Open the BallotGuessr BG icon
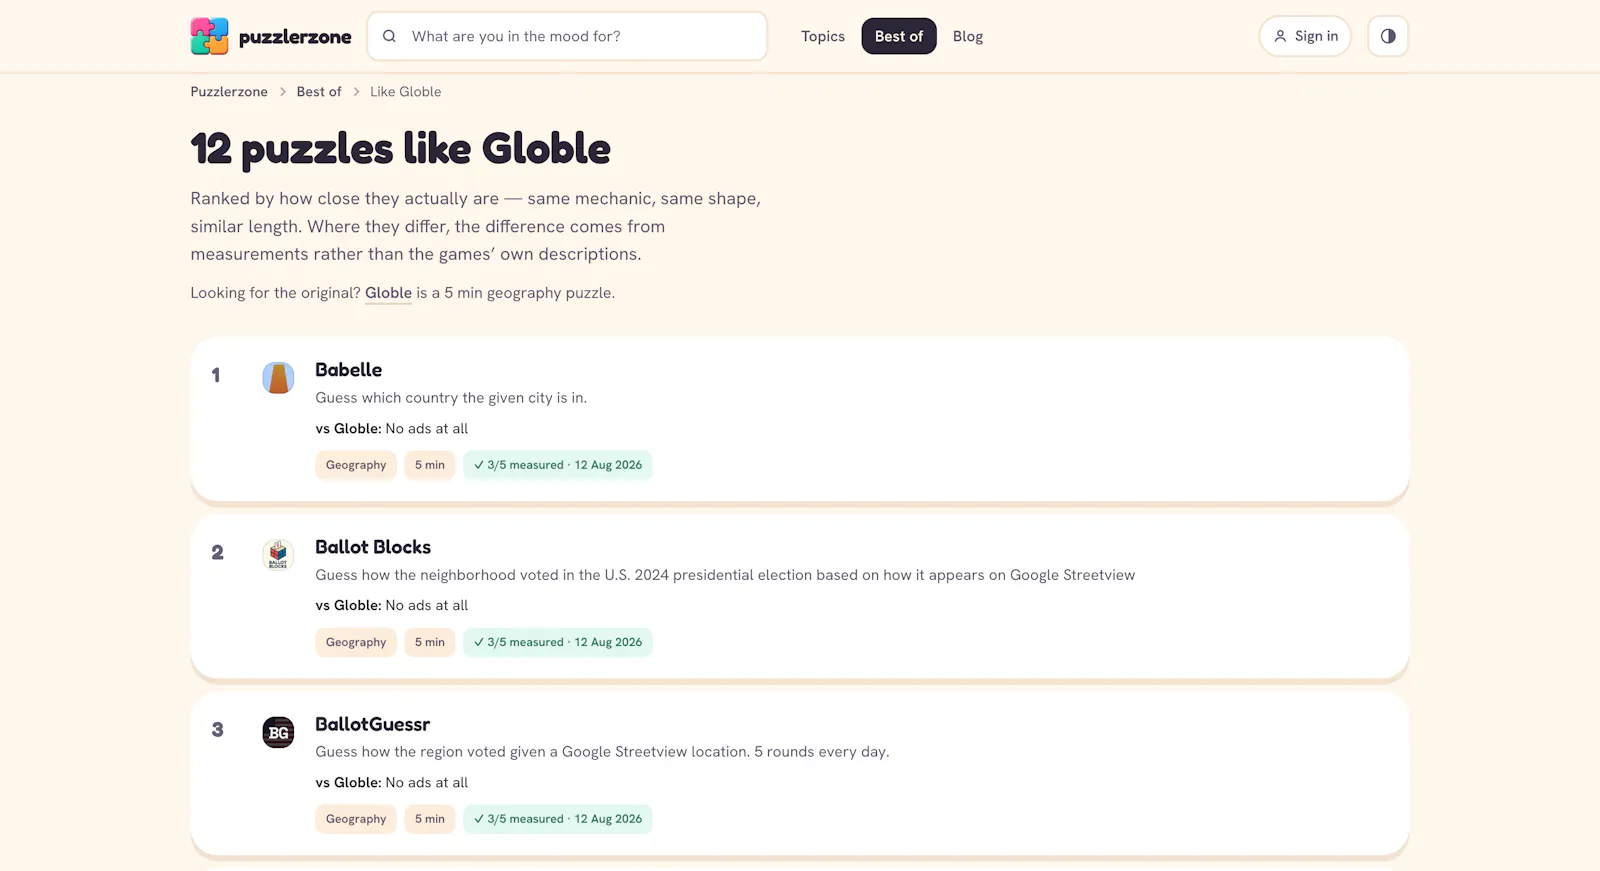The height and width of the screenshot is (871, 1600). tap(278, 732)
